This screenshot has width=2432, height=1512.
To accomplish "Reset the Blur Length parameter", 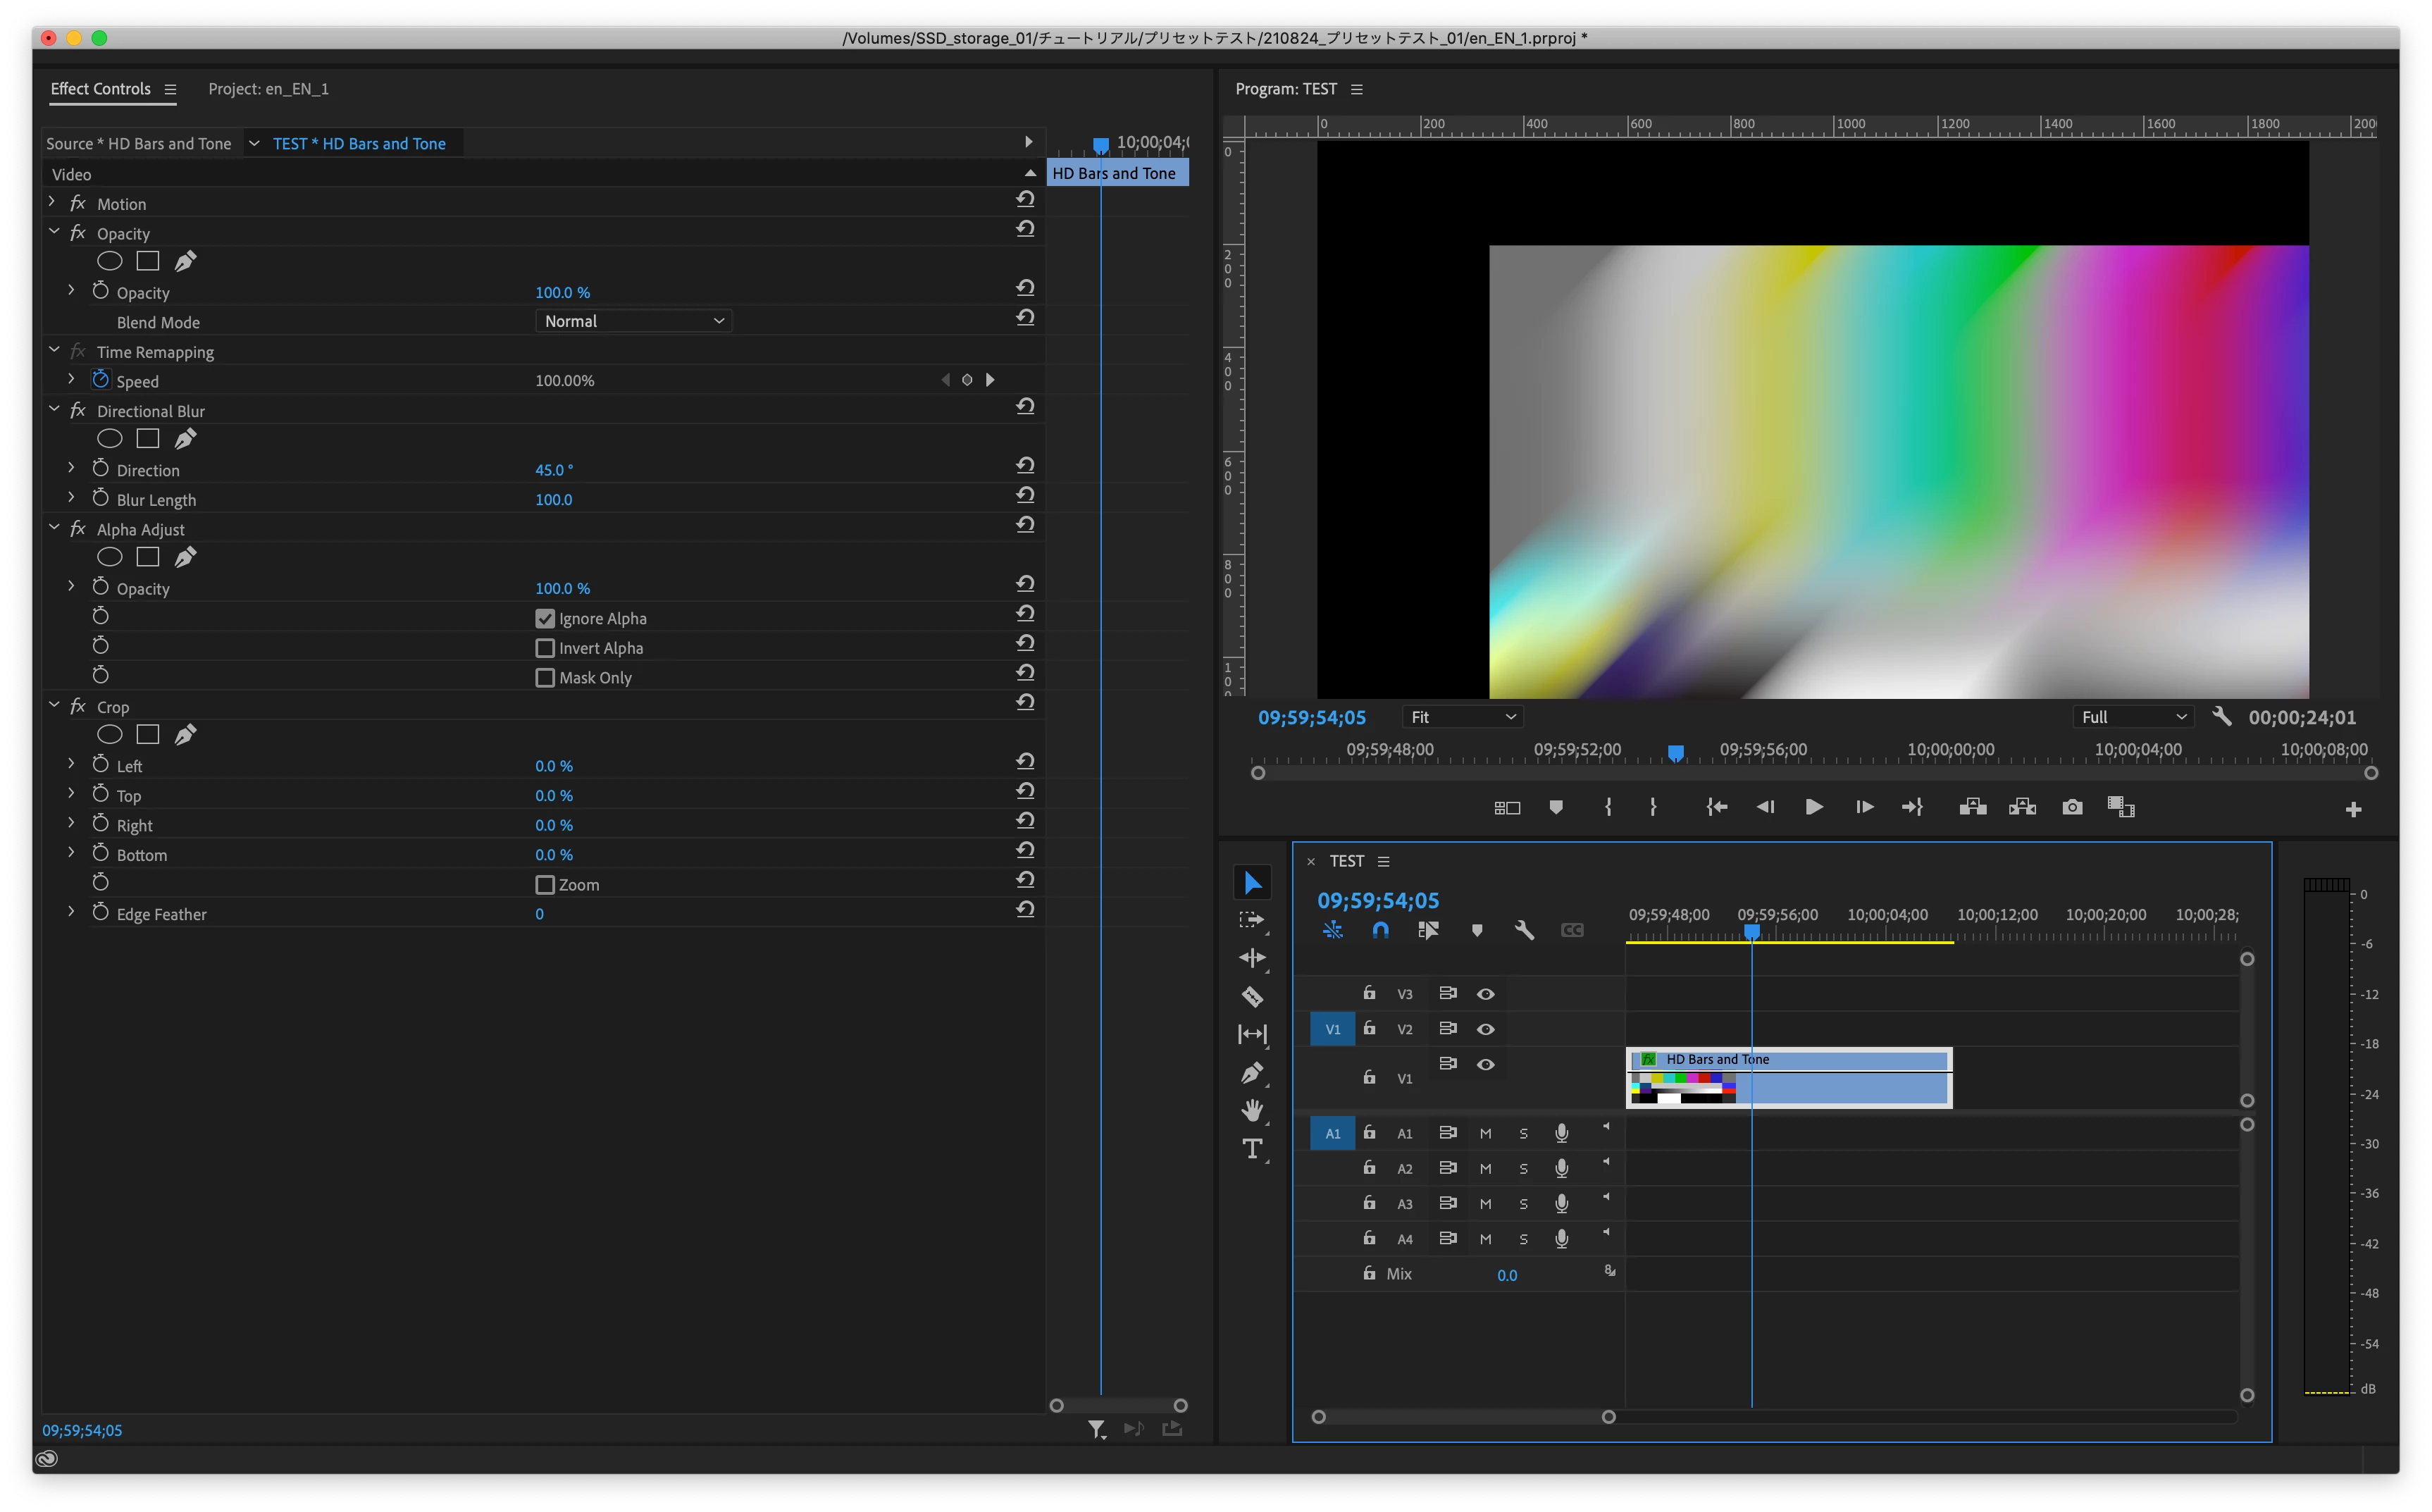I will [1025, 495].
